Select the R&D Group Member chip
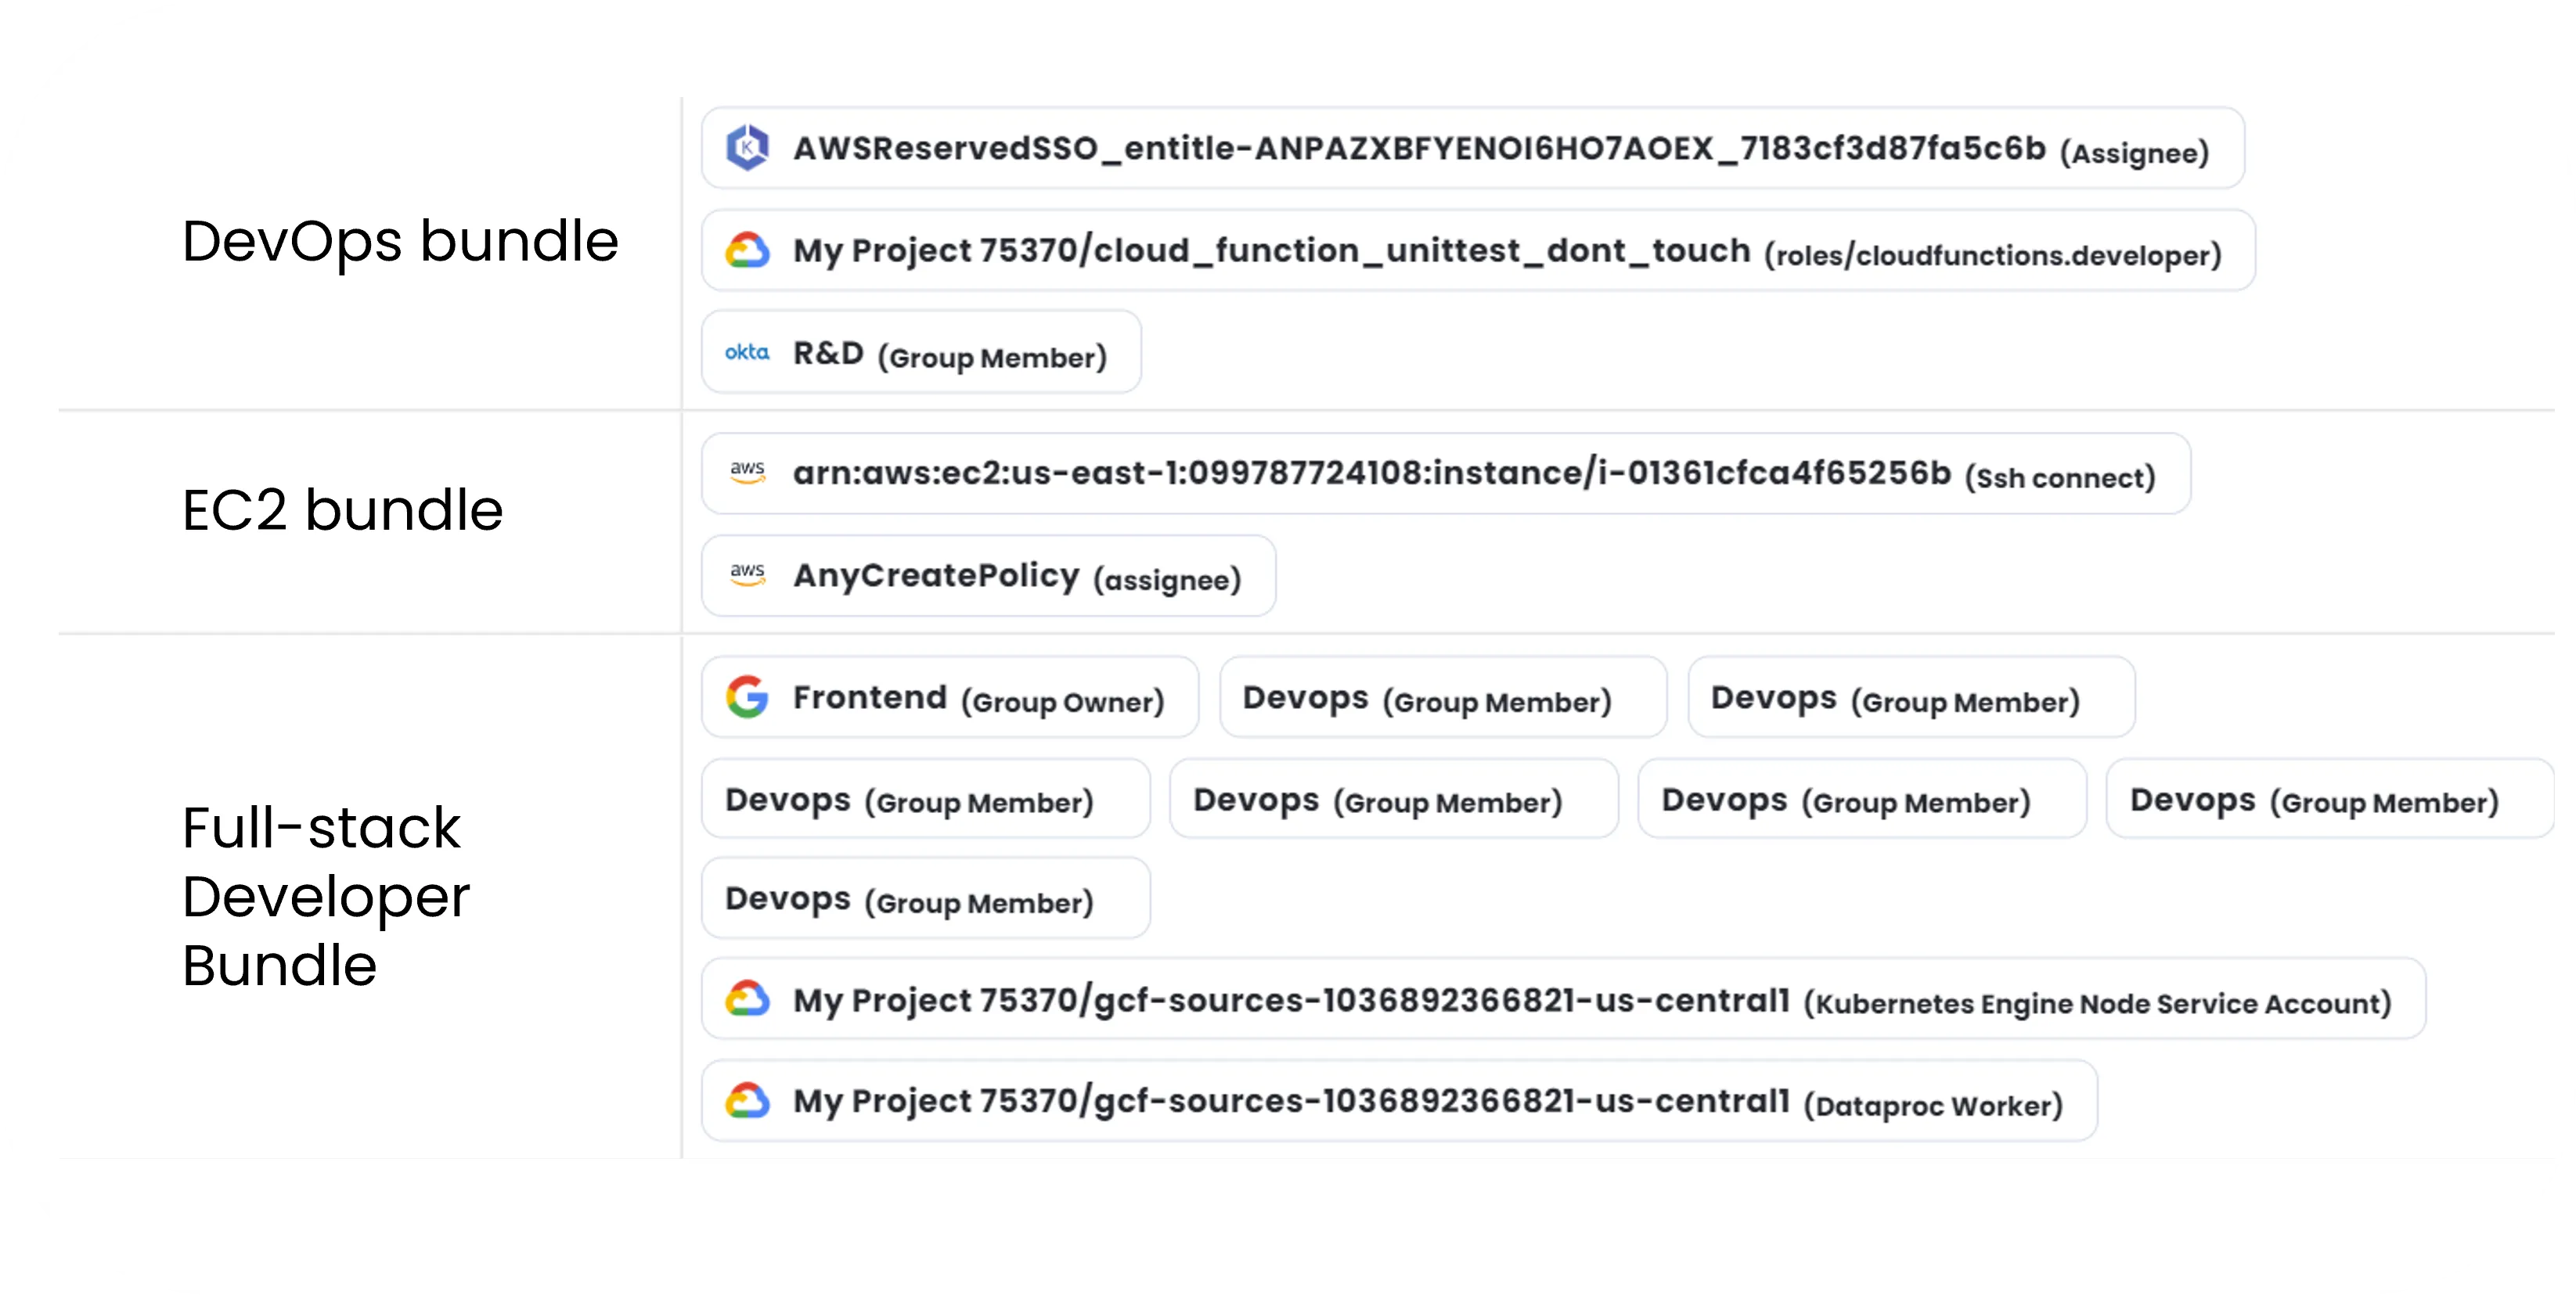Screen dimensions: 2576x1295 pos(920,352)
